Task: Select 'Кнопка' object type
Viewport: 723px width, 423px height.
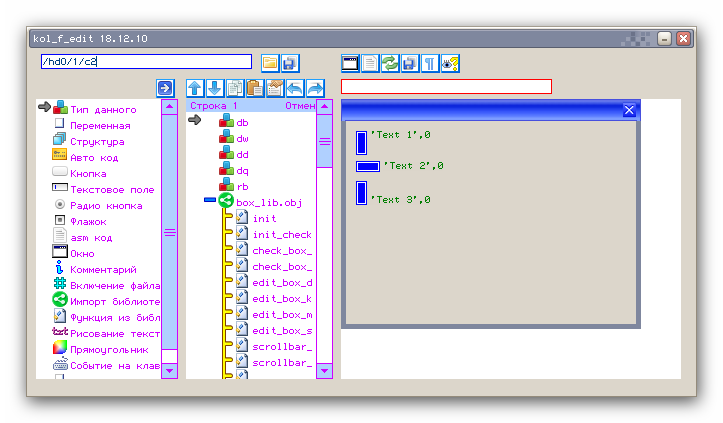Action: point(88,174)
